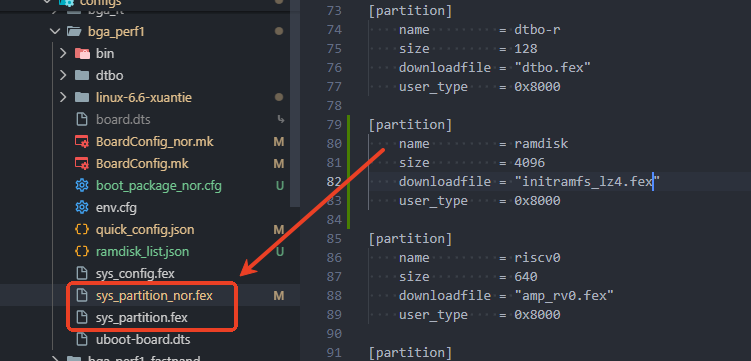
Task: Click the M badge beside quick_config.json
Action: [x=279, y=230]
